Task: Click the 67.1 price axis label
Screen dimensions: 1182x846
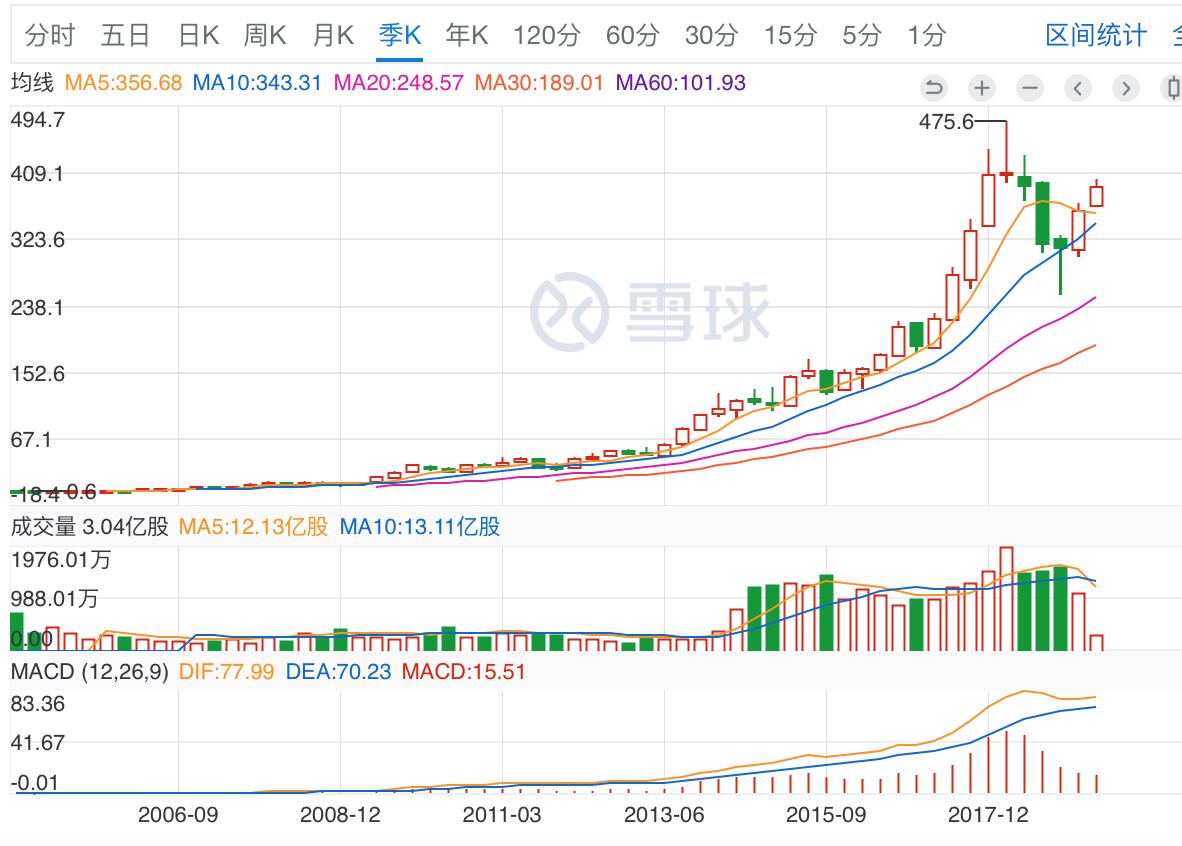Action: tap(31, 440)
